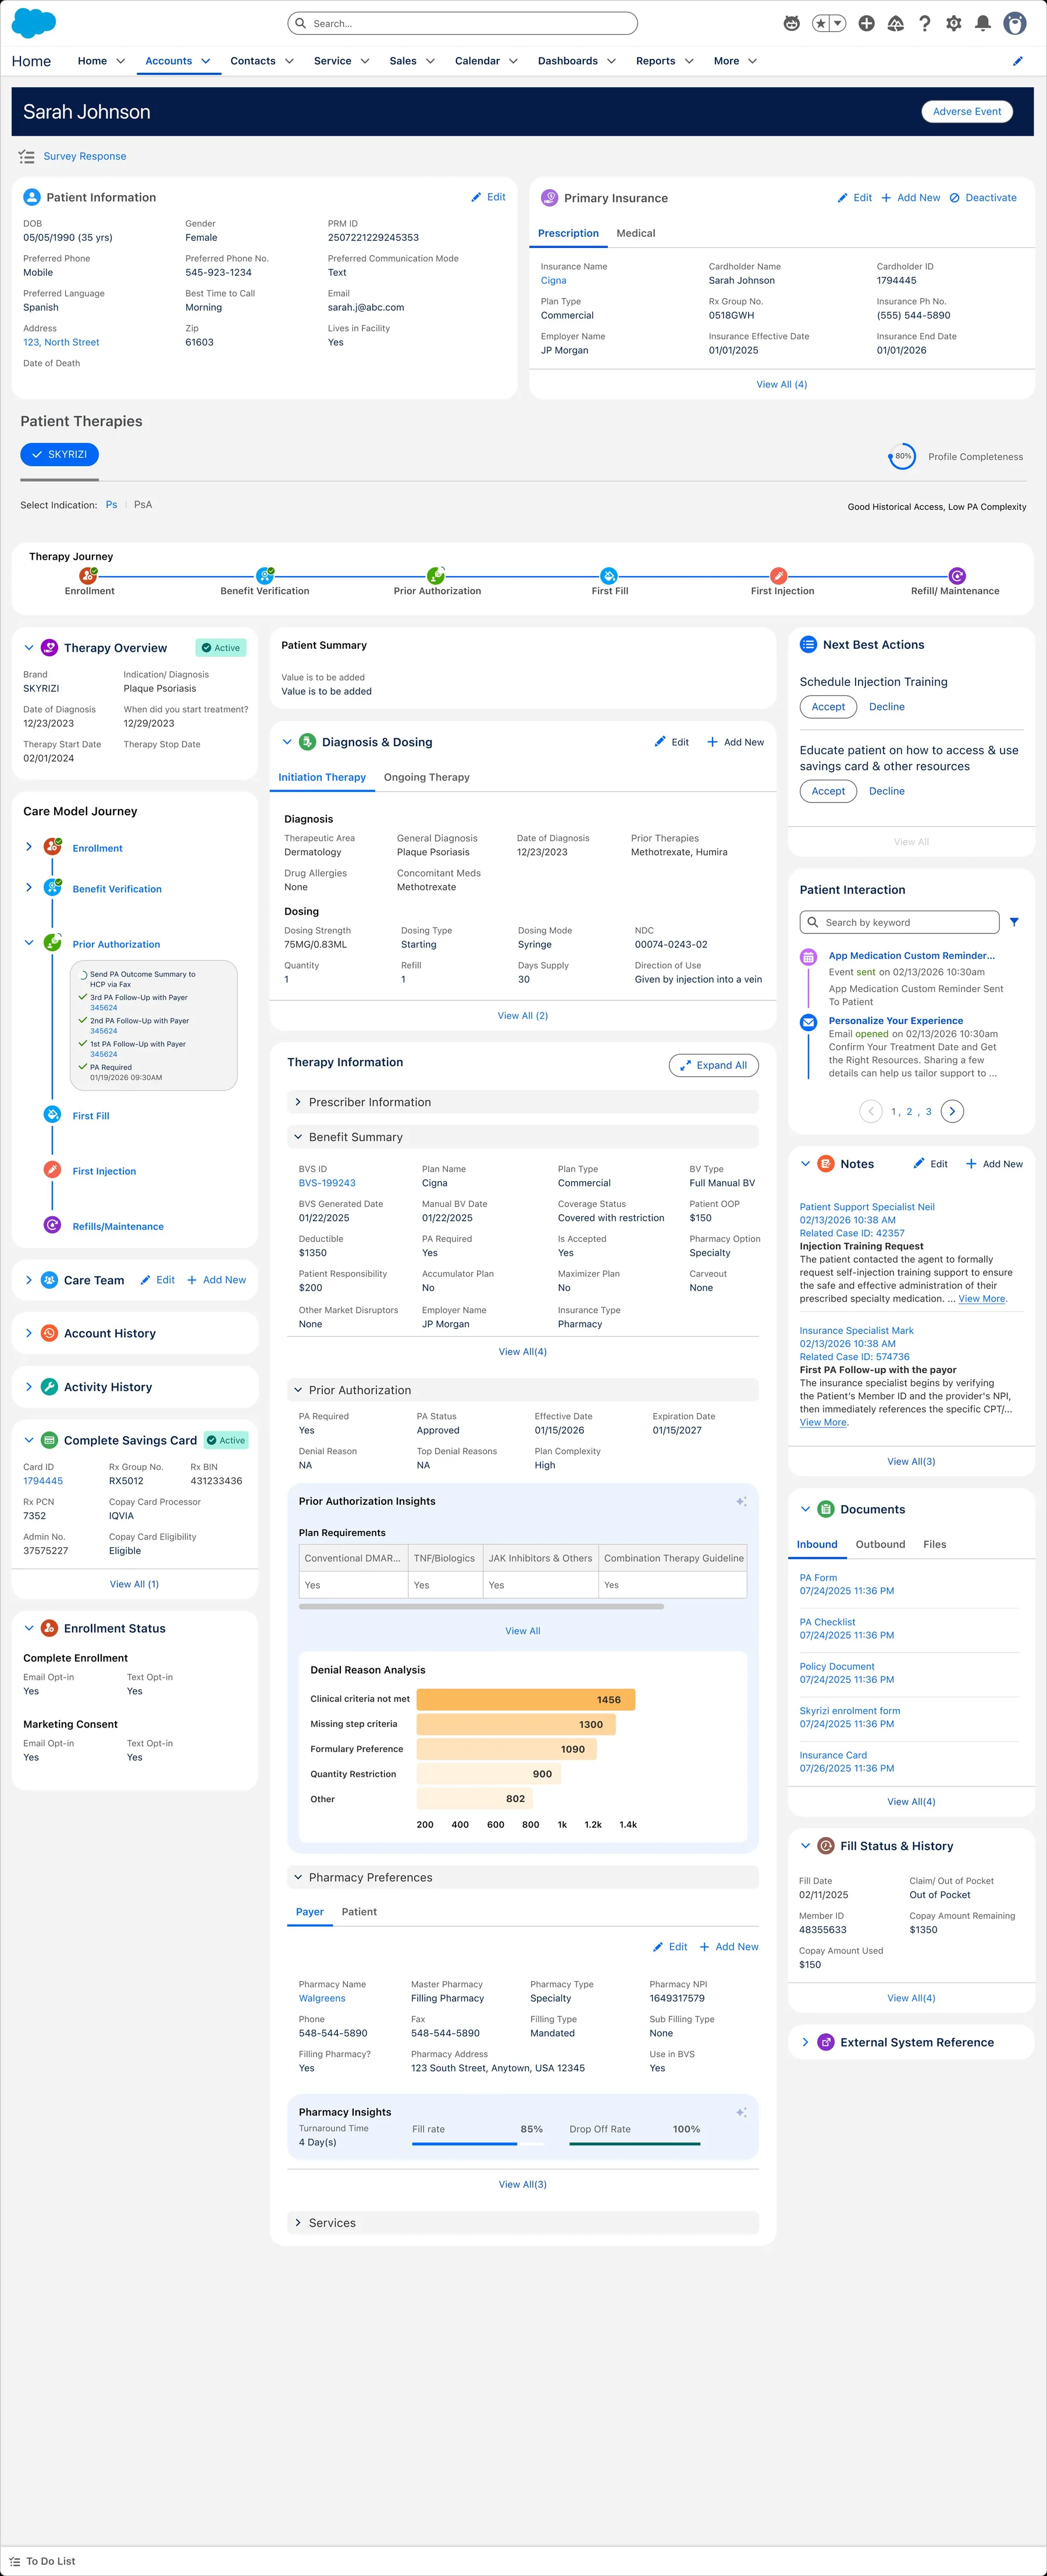Switch to the Medical insurance tab
Image resolution: width=1047 pixels, height=2576 pixels.
click(x=636, y=233)
